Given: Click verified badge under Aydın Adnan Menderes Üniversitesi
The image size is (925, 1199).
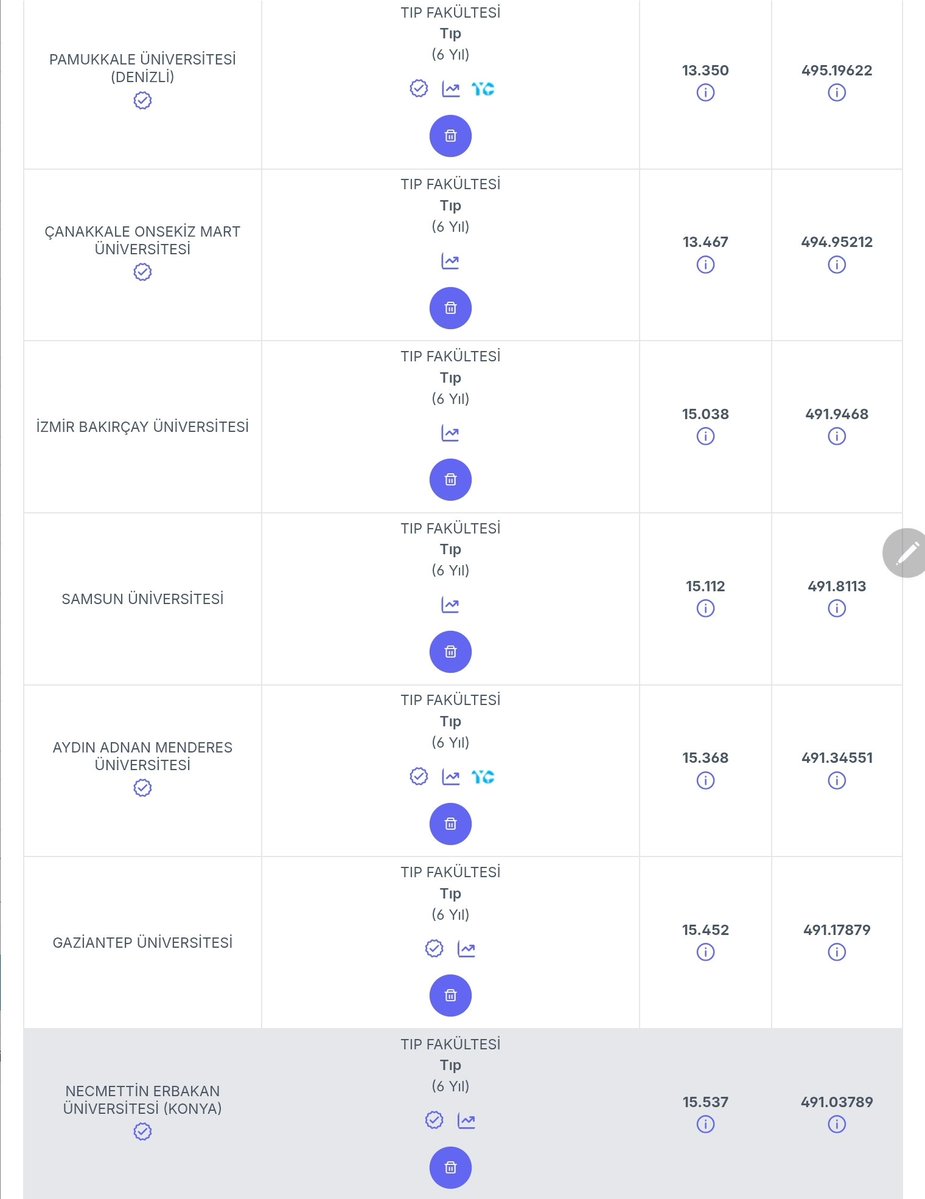Looking at the screenshot, I should tap(142, 788).
